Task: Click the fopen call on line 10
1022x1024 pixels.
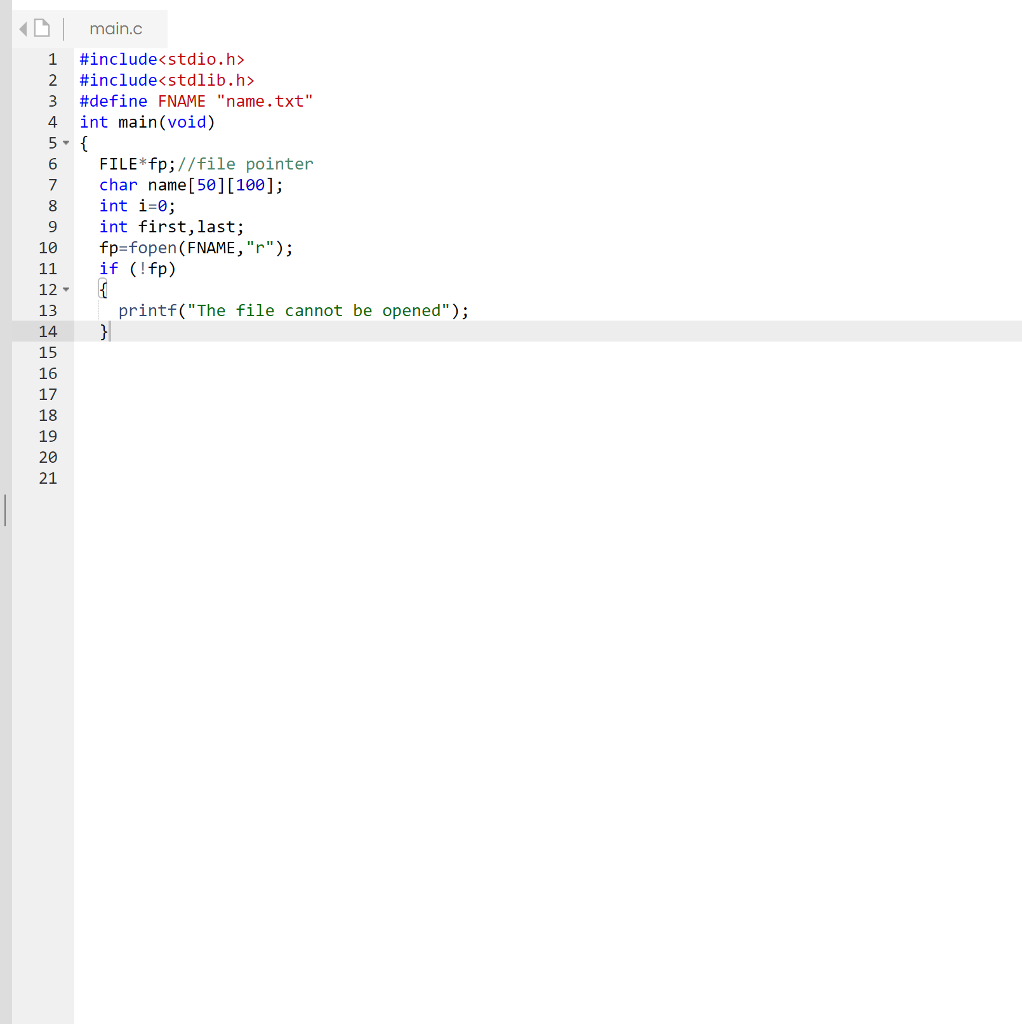Action: [x=152, y=247]
